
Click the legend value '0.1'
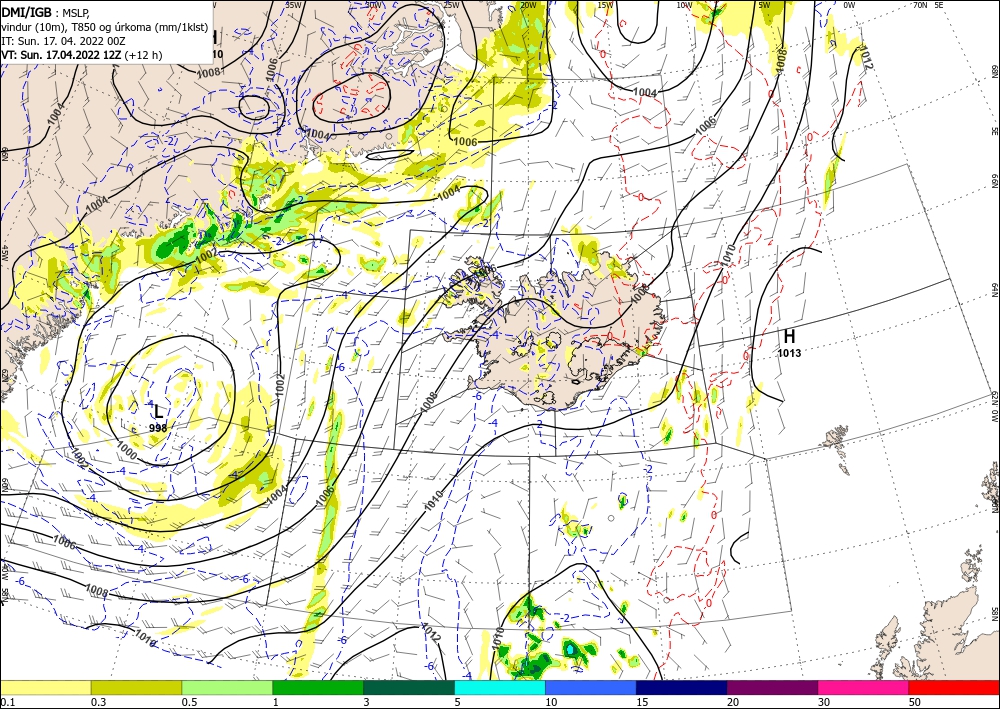click(8, 702)
